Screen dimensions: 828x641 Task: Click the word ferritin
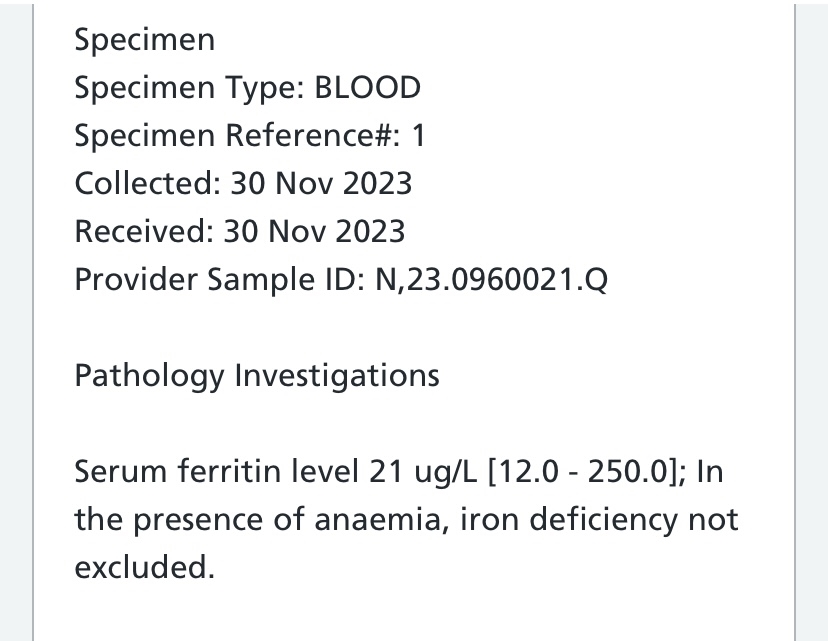[230, 471]
